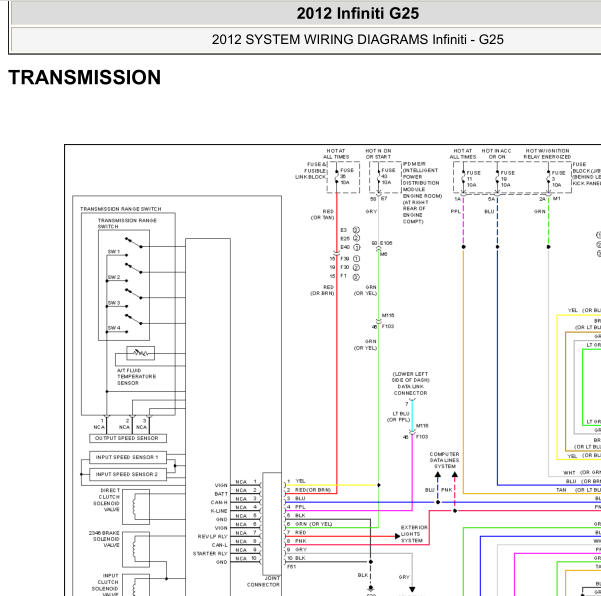Click the '4 PPL' wire label
601x596 pixels.
296,507
